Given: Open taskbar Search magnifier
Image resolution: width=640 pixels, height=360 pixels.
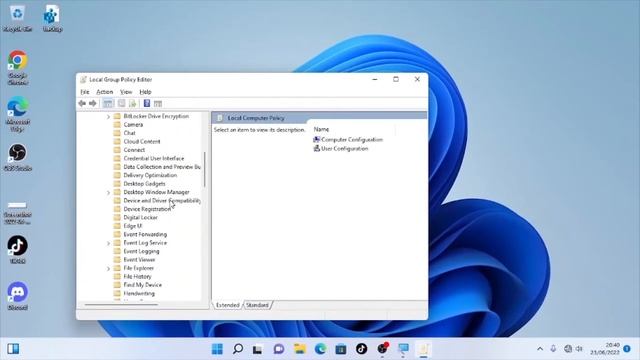Looking at the screenshot, I should (238, 349).
